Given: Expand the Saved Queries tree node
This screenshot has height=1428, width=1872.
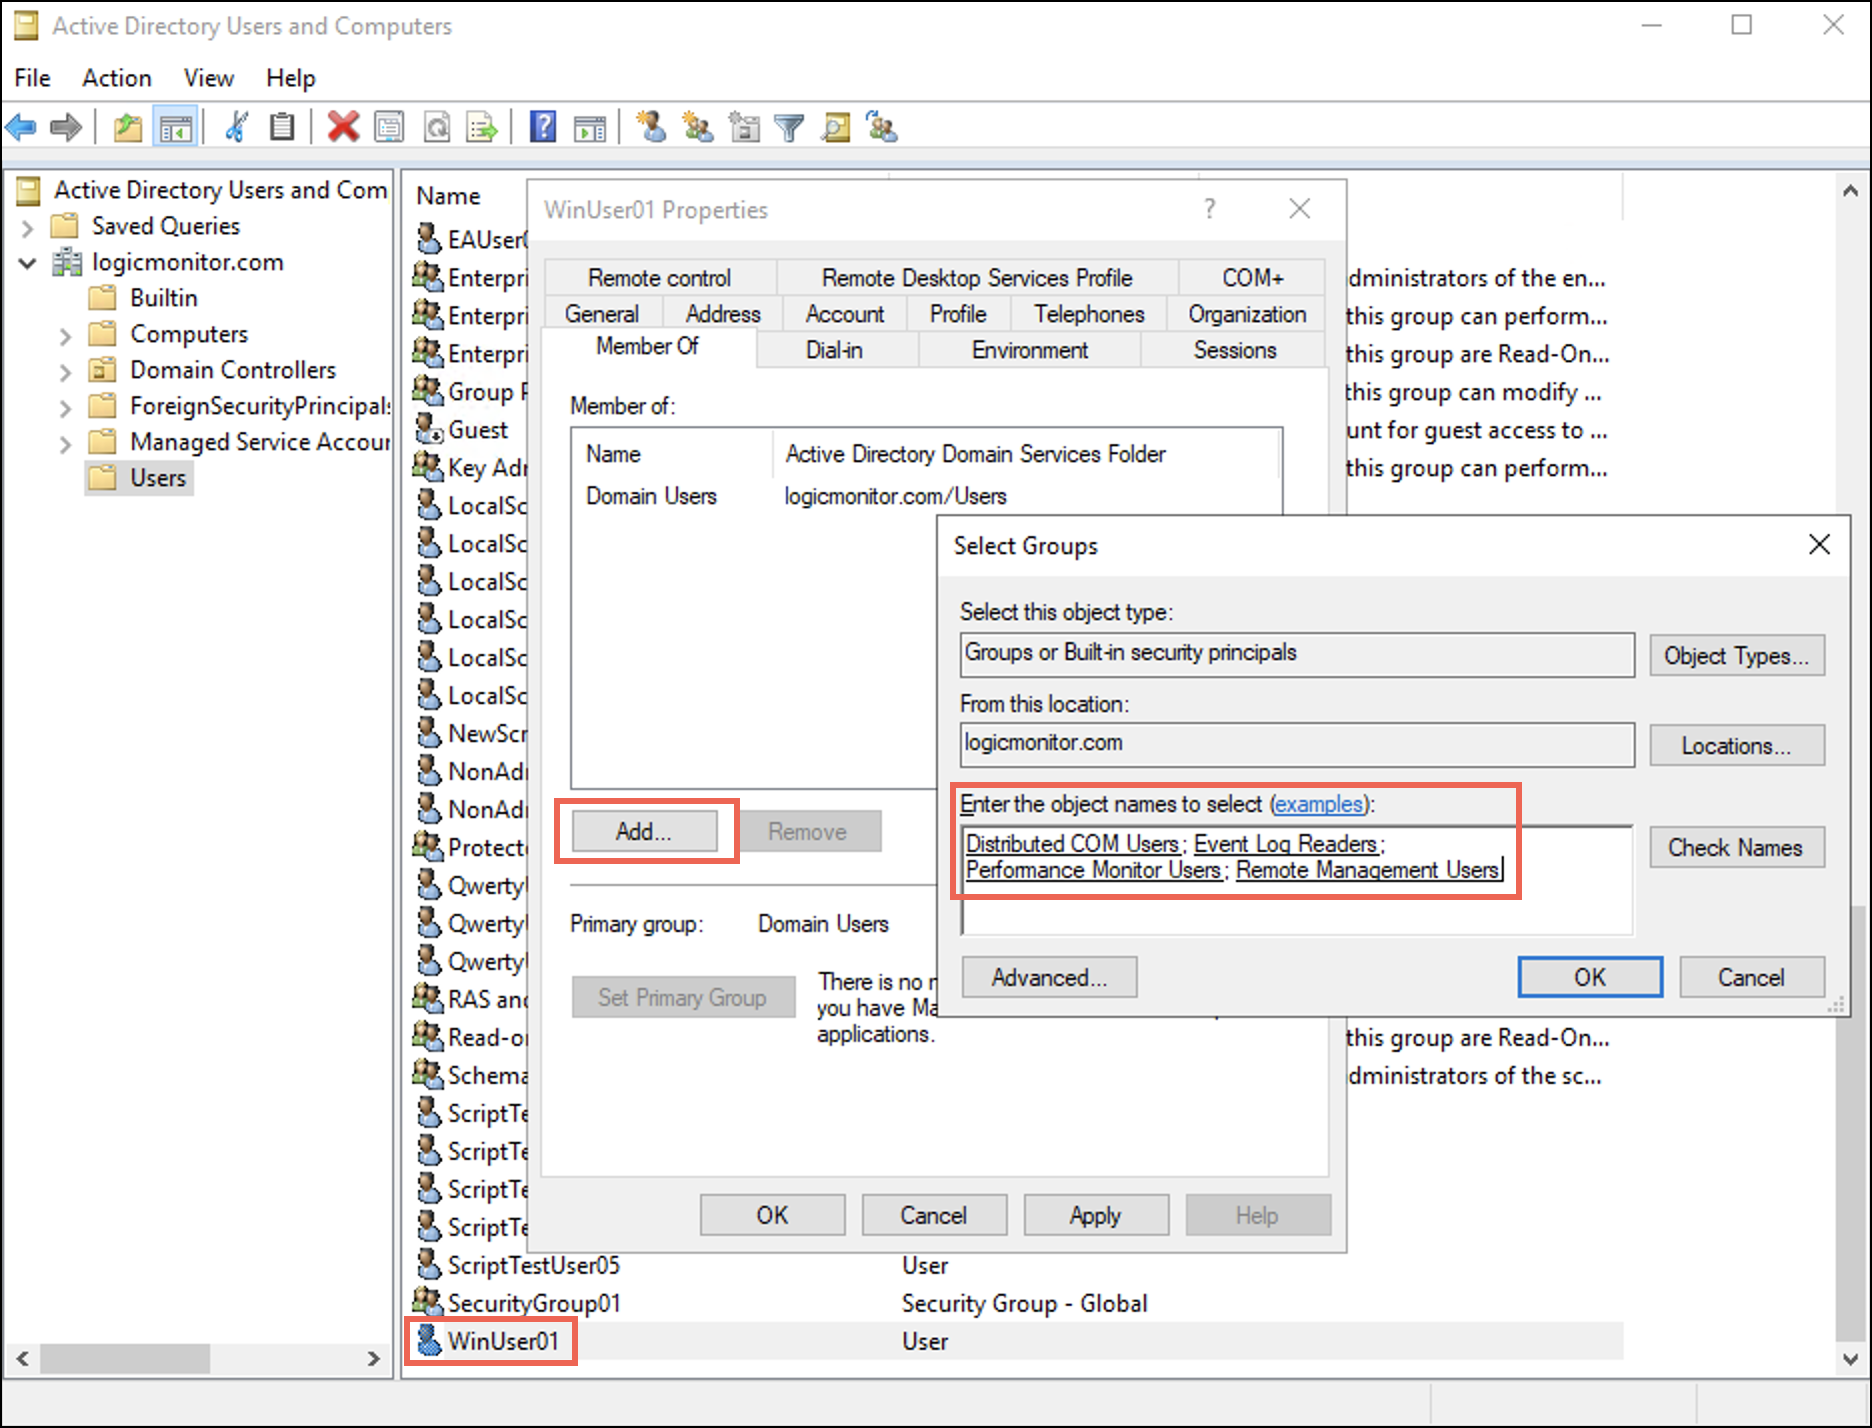Looking at the screenshot, I should click(x=28, y=228).
